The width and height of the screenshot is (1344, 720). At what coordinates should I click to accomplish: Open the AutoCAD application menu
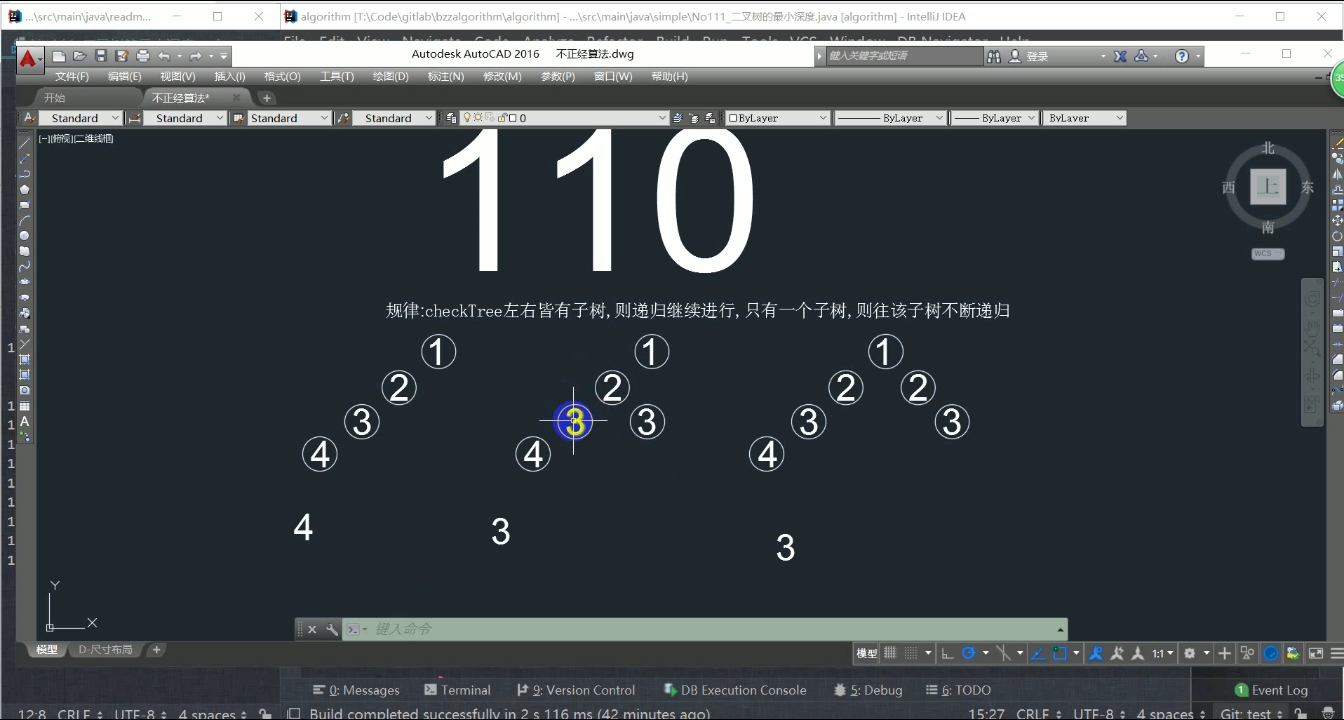point(28,59)
